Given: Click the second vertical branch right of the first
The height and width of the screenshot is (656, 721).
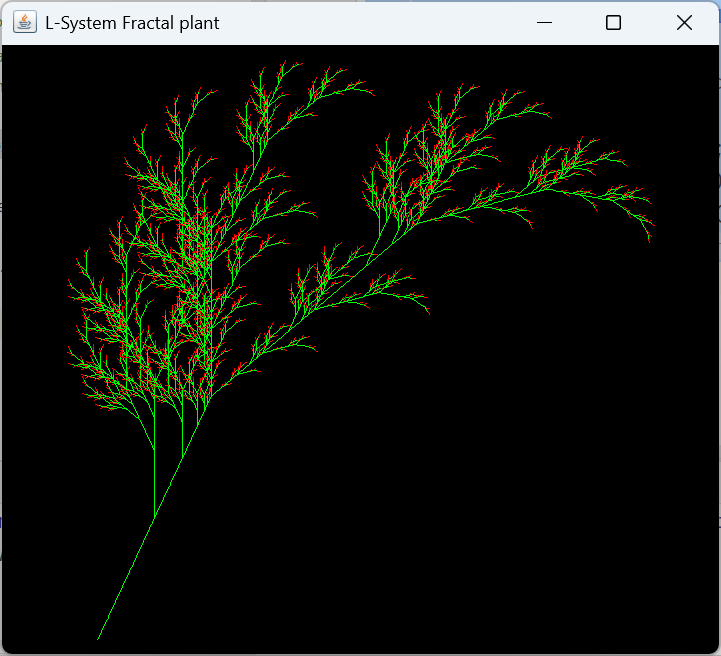Looking at the screenshot, I should click(182, 440).
